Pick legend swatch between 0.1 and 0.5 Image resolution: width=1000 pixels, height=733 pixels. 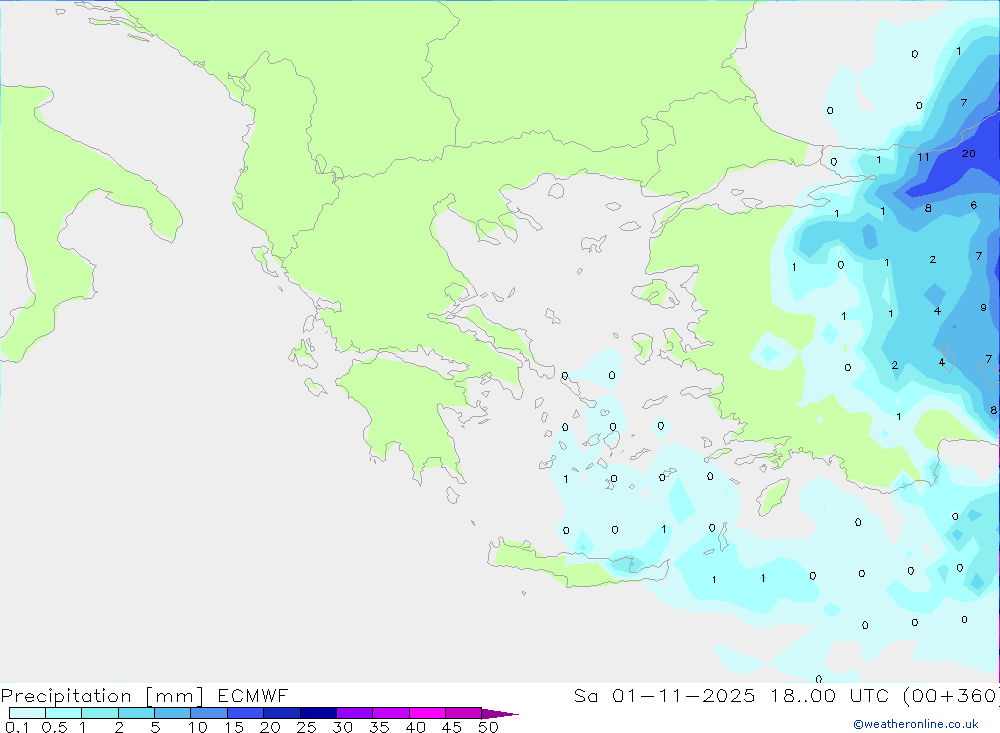coord(27,713)
